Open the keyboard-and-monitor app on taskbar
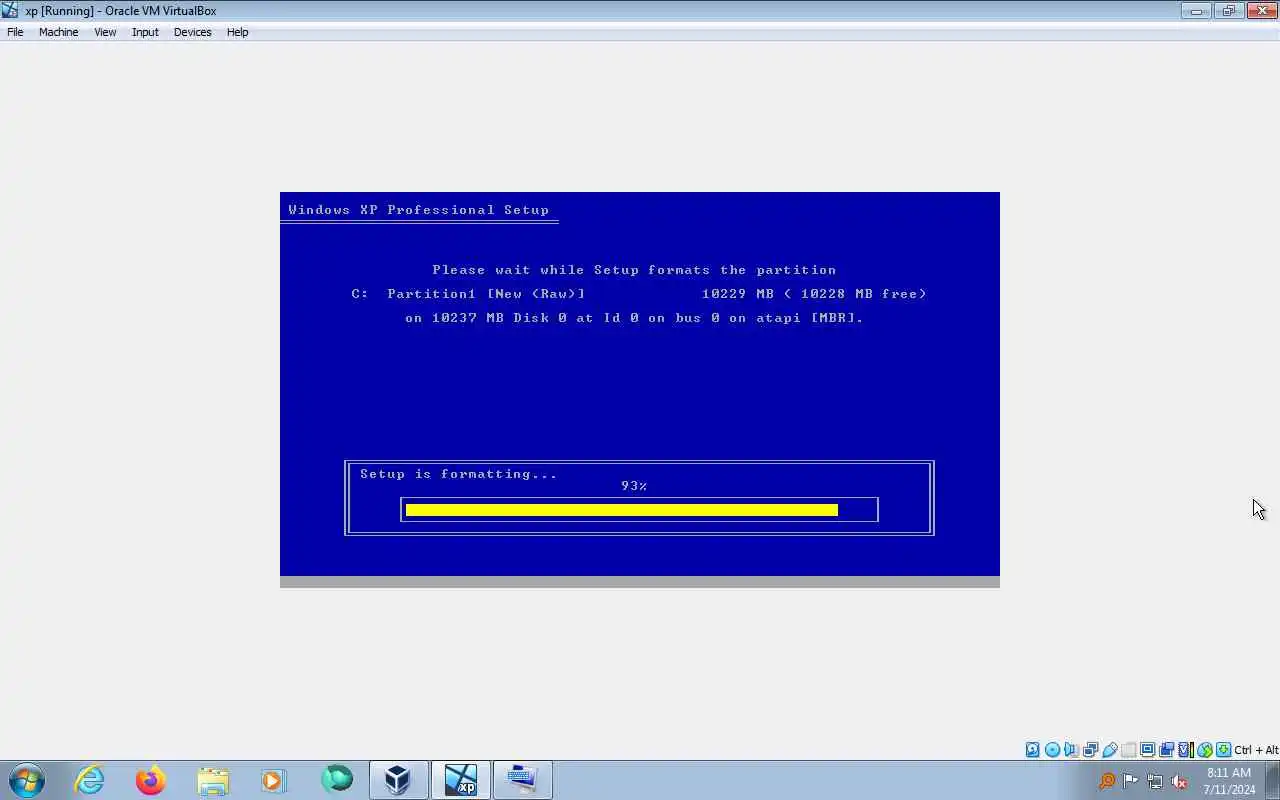Screen dimensions: 1280x800 click(522, 780)
